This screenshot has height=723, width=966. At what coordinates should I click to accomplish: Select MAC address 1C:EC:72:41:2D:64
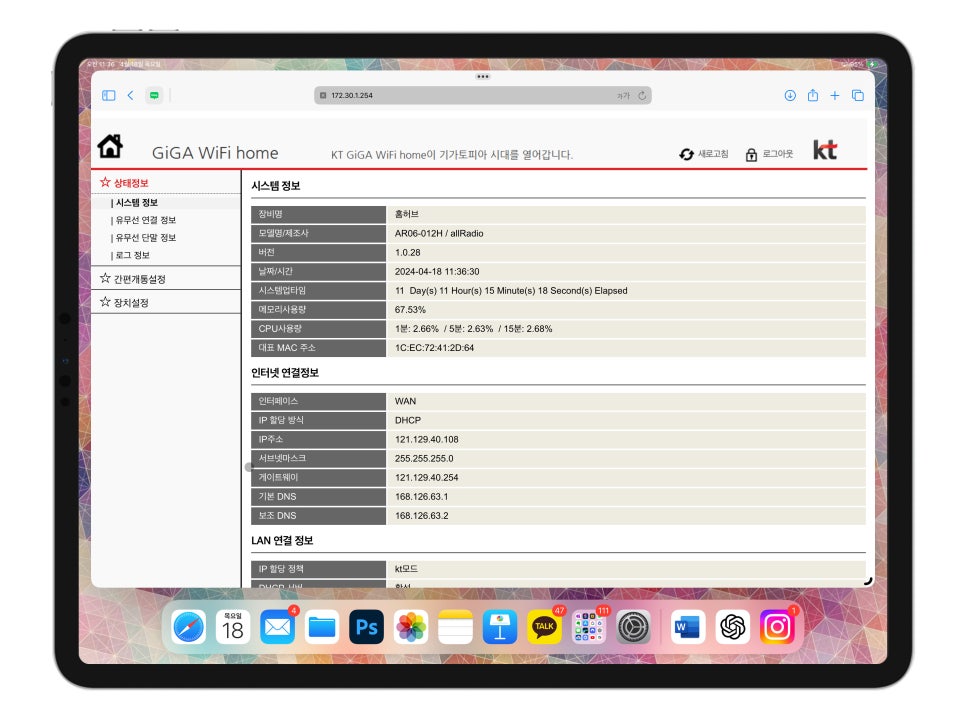[434, 348]
